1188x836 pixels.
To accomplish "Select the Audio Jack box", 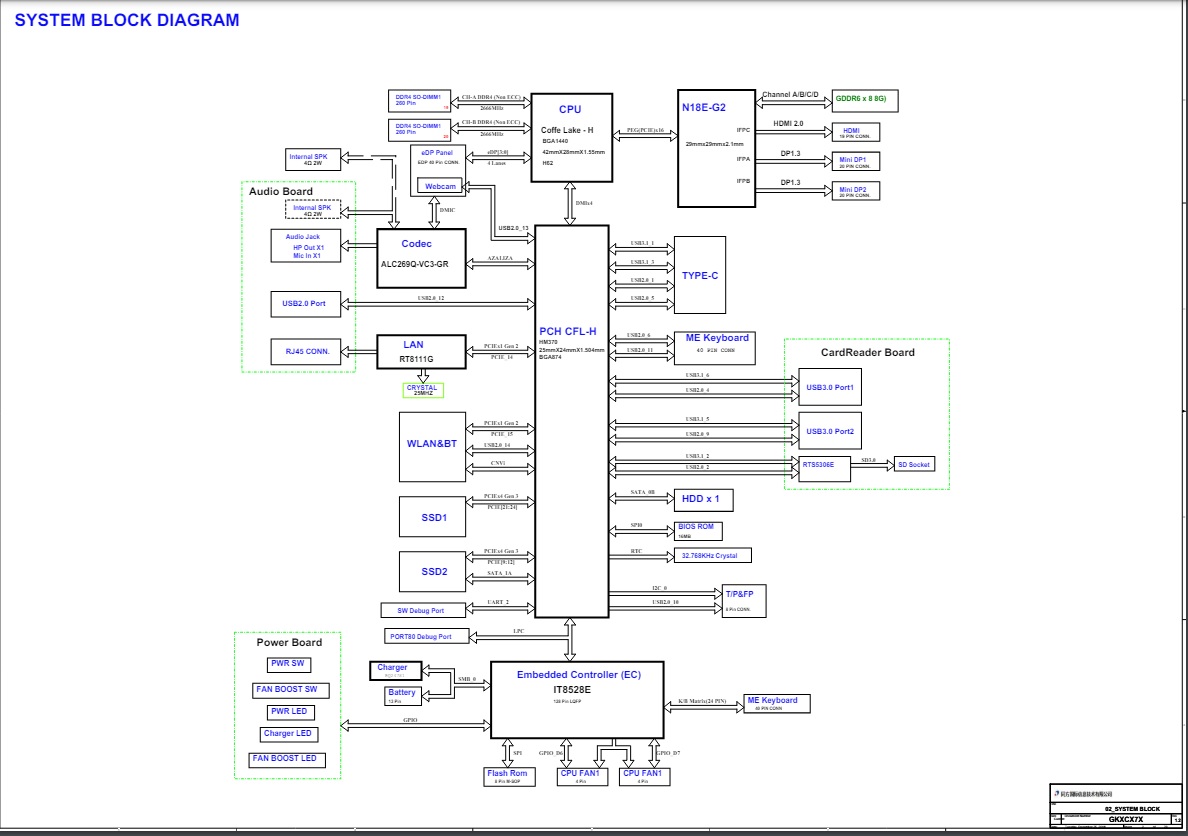I will [306, 246].
